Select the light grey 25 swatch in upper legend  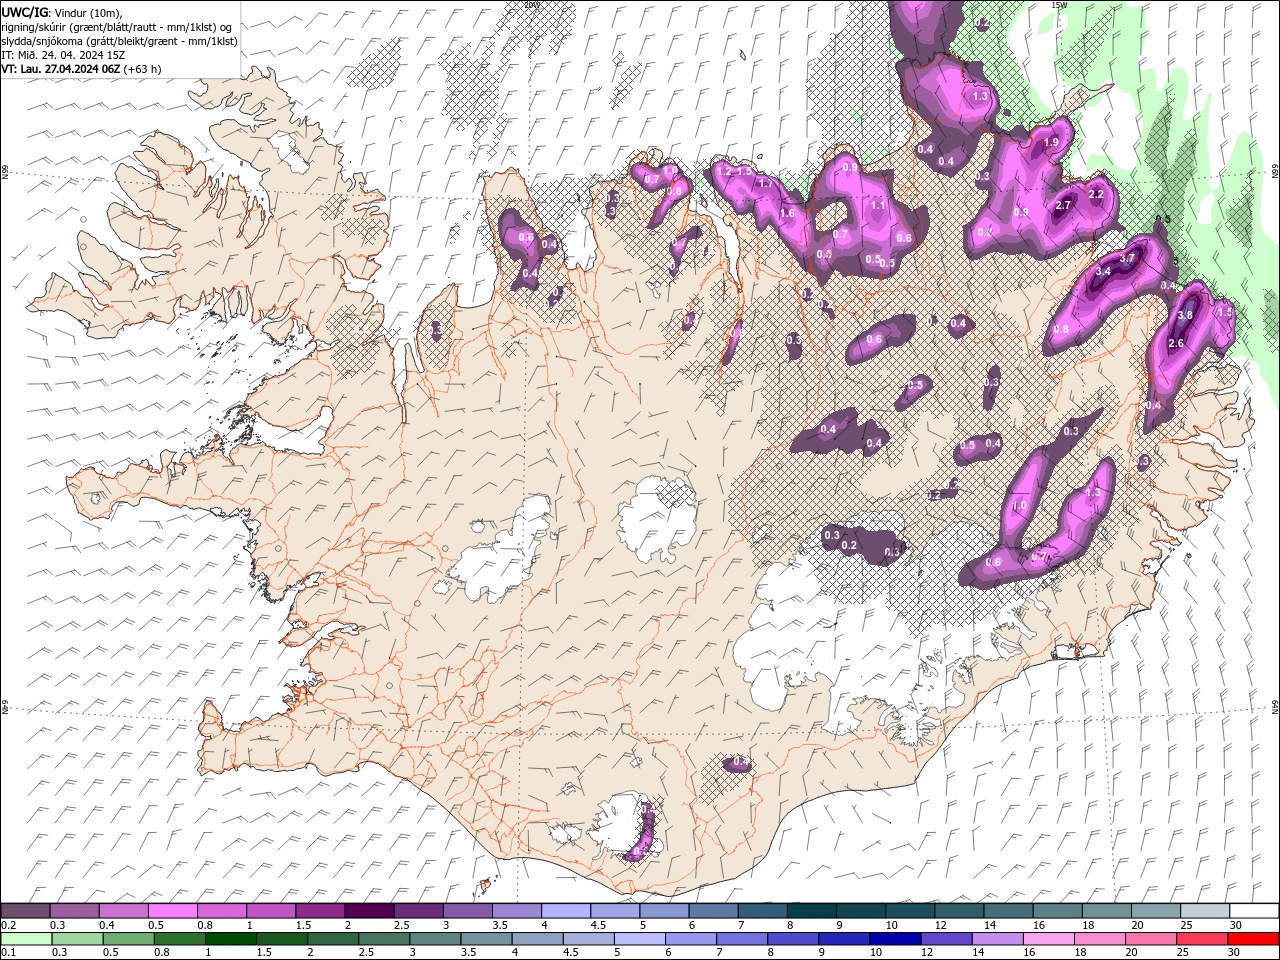point(1205,911)
